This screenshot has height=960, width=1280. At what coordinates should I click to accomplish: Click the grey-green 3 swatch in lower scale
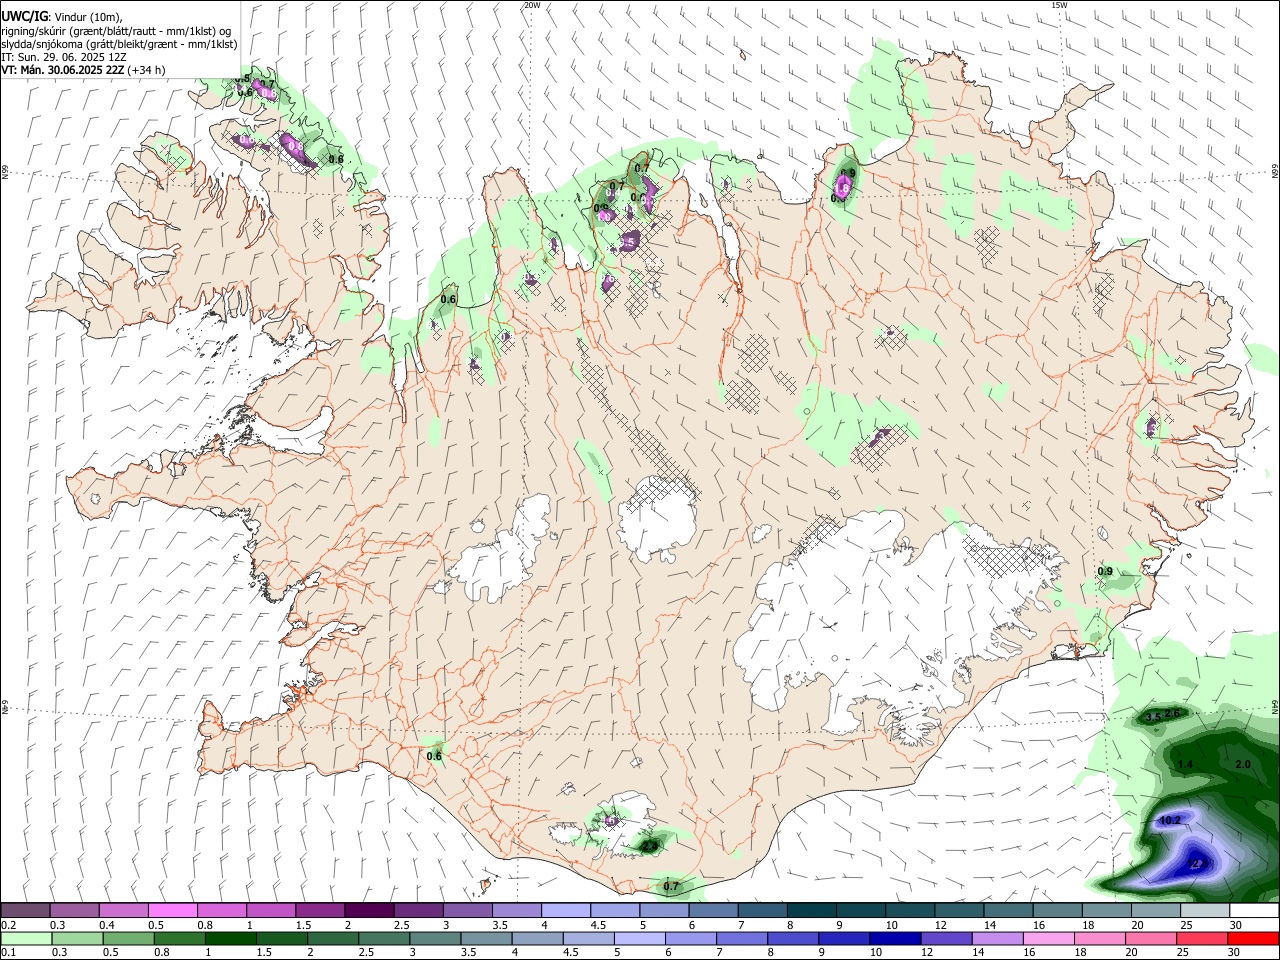435,938
